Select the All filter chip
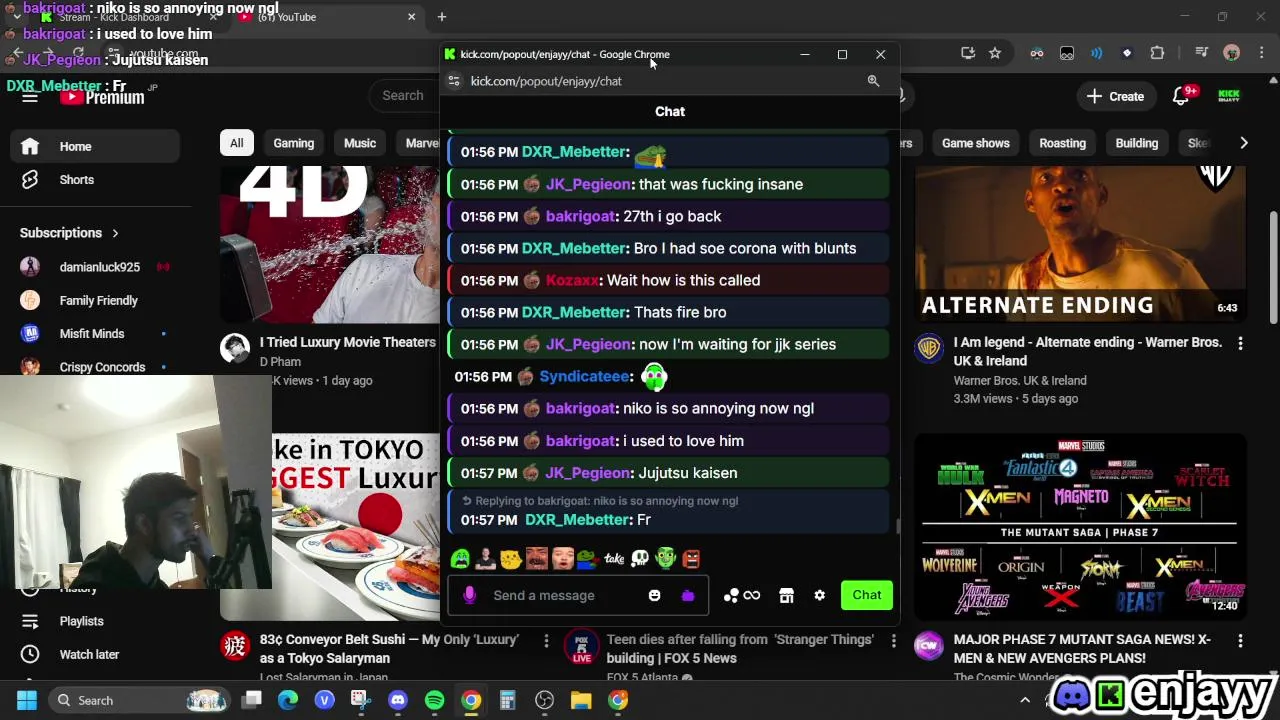 coord(236,143)
